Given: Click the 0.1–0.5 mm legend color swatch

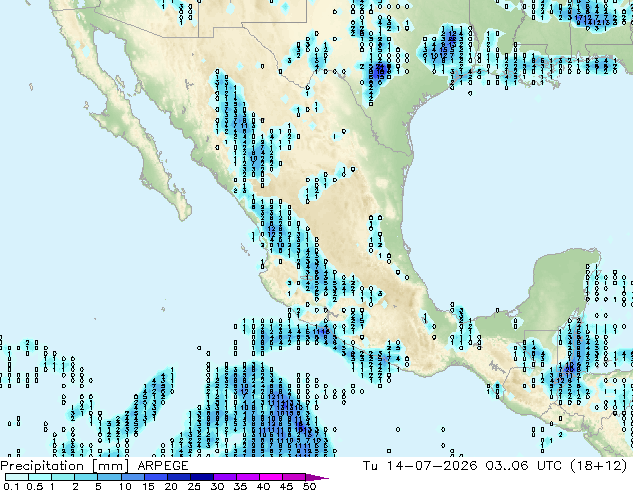Looking at the screenshot, I should [17, 477].
